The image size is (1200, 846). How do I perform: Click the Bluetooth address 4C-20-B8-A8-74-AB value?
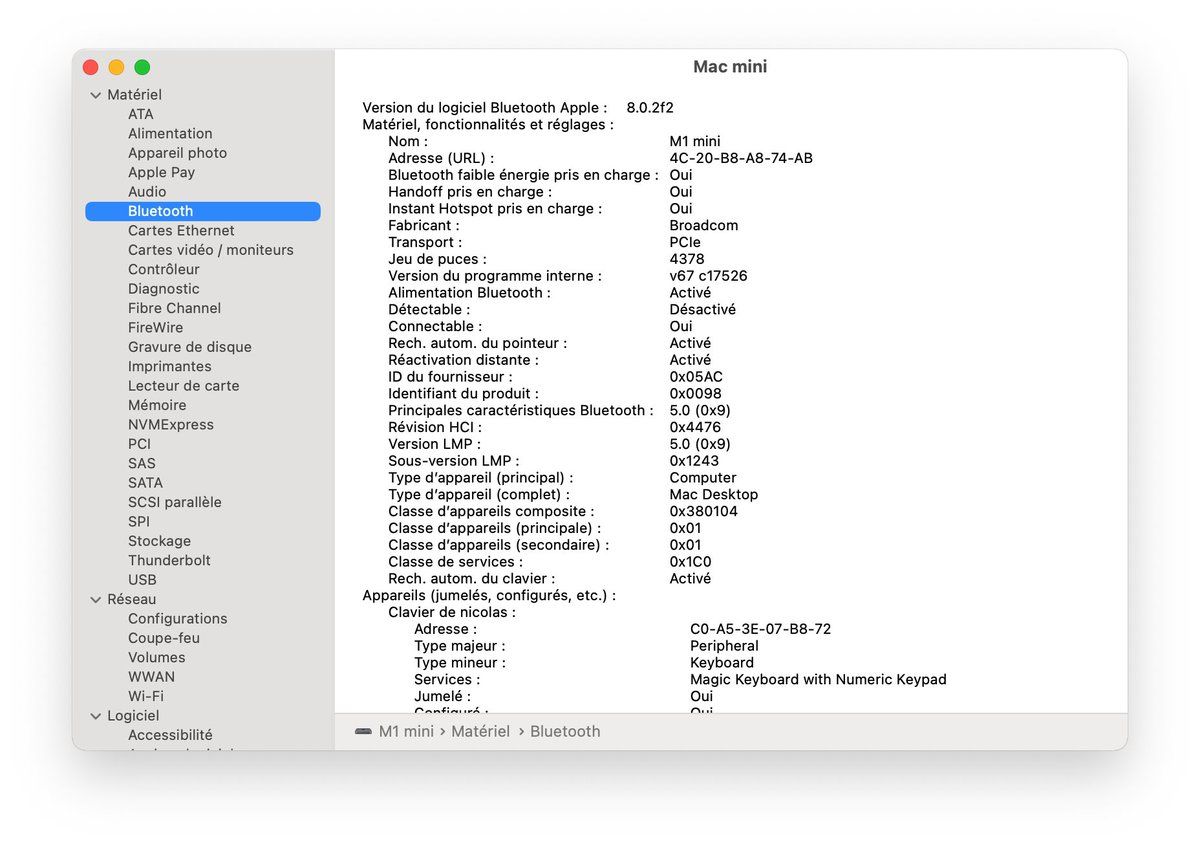[x=740, y=158]
